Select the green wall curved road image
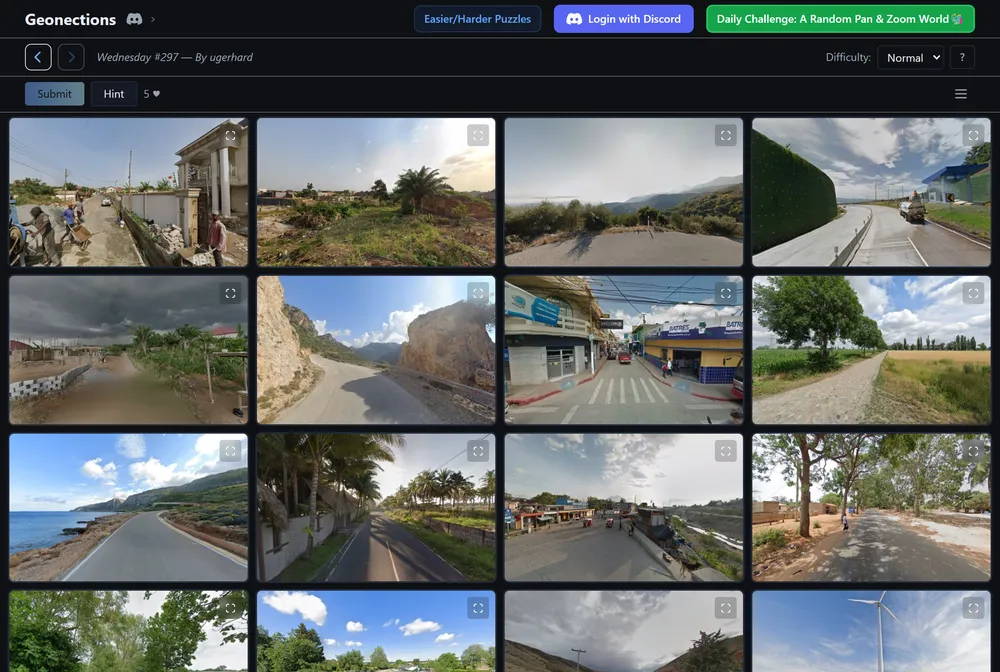The width and height of the screenshot is (1000, 672). [871, 192]
